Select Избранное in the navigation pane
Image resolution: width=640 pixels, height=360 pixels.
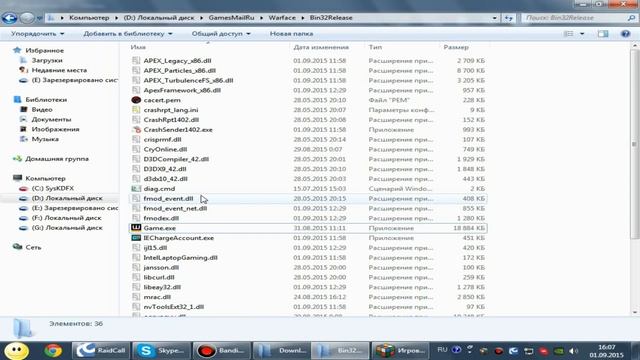44,51
